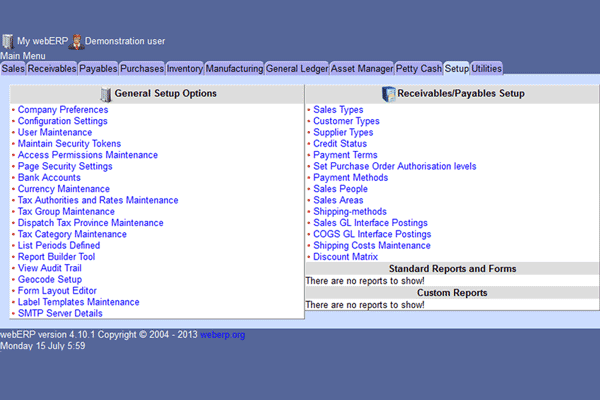
Task: Open the Discount Matrix link
Action: [x=346, y=257]
